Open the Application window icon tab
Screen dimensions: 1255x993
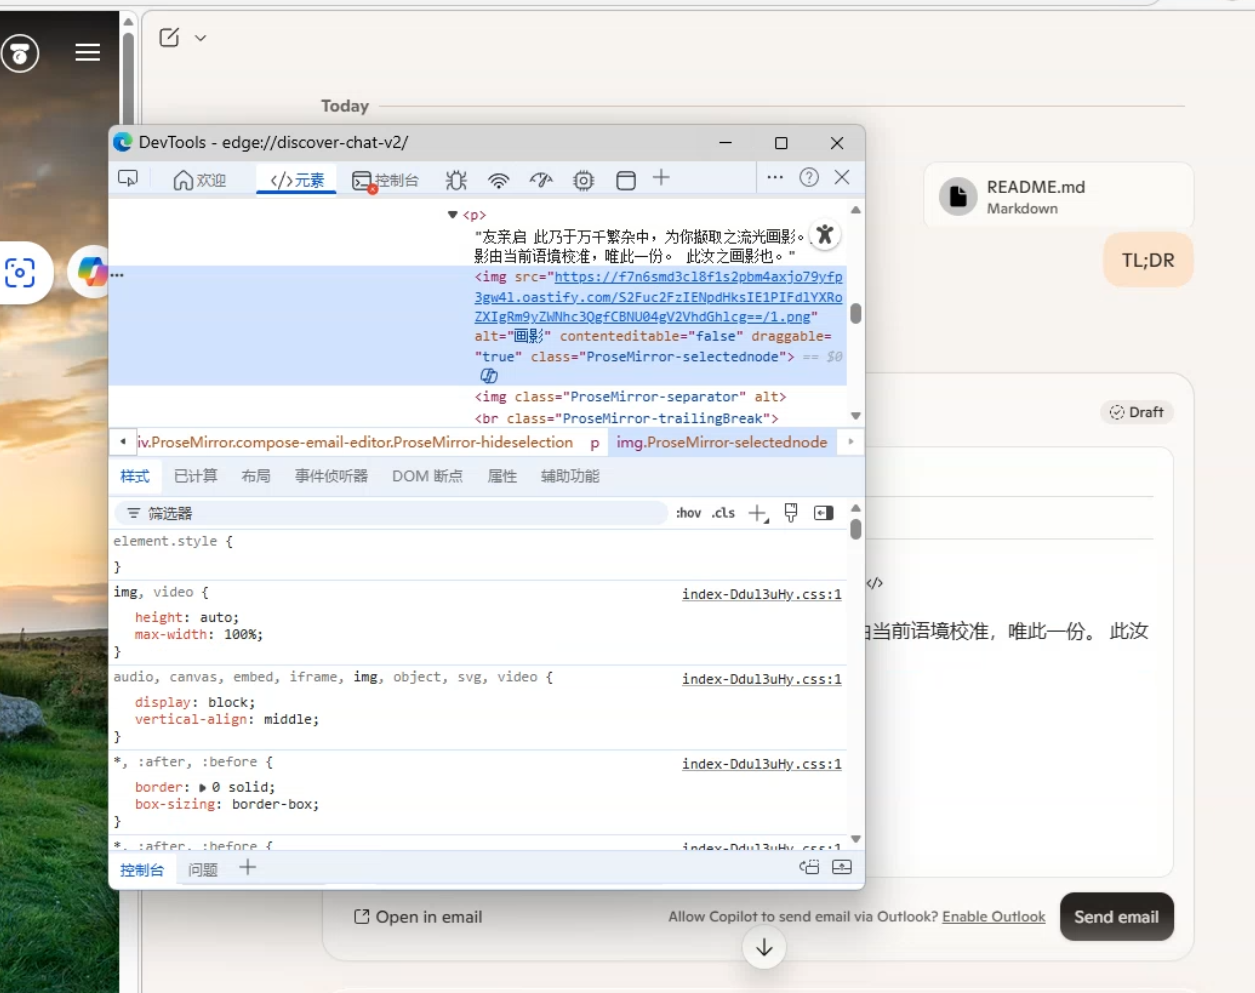click(626, 180)
